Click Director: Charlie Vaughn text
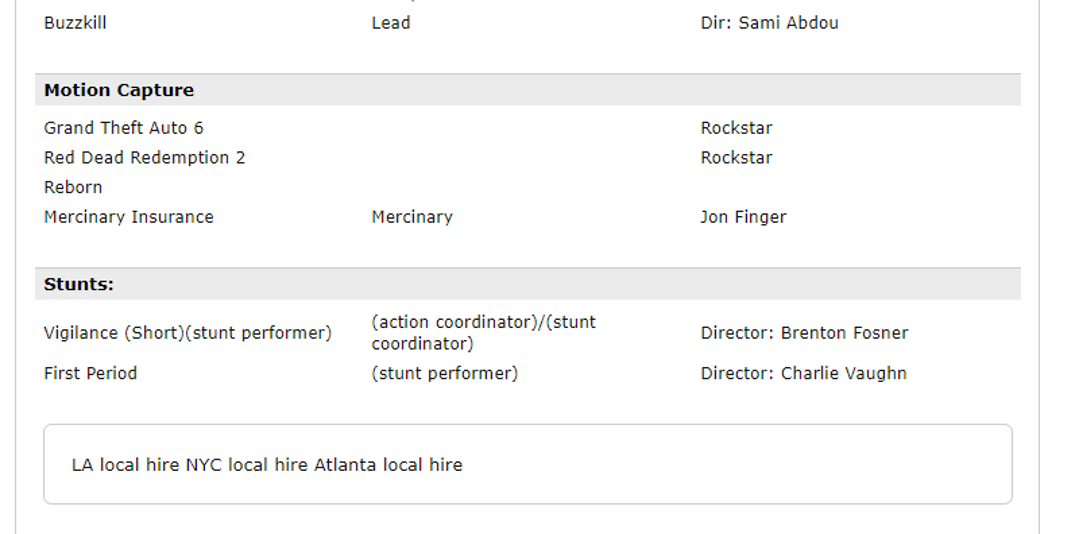 (x=803, y=374)
